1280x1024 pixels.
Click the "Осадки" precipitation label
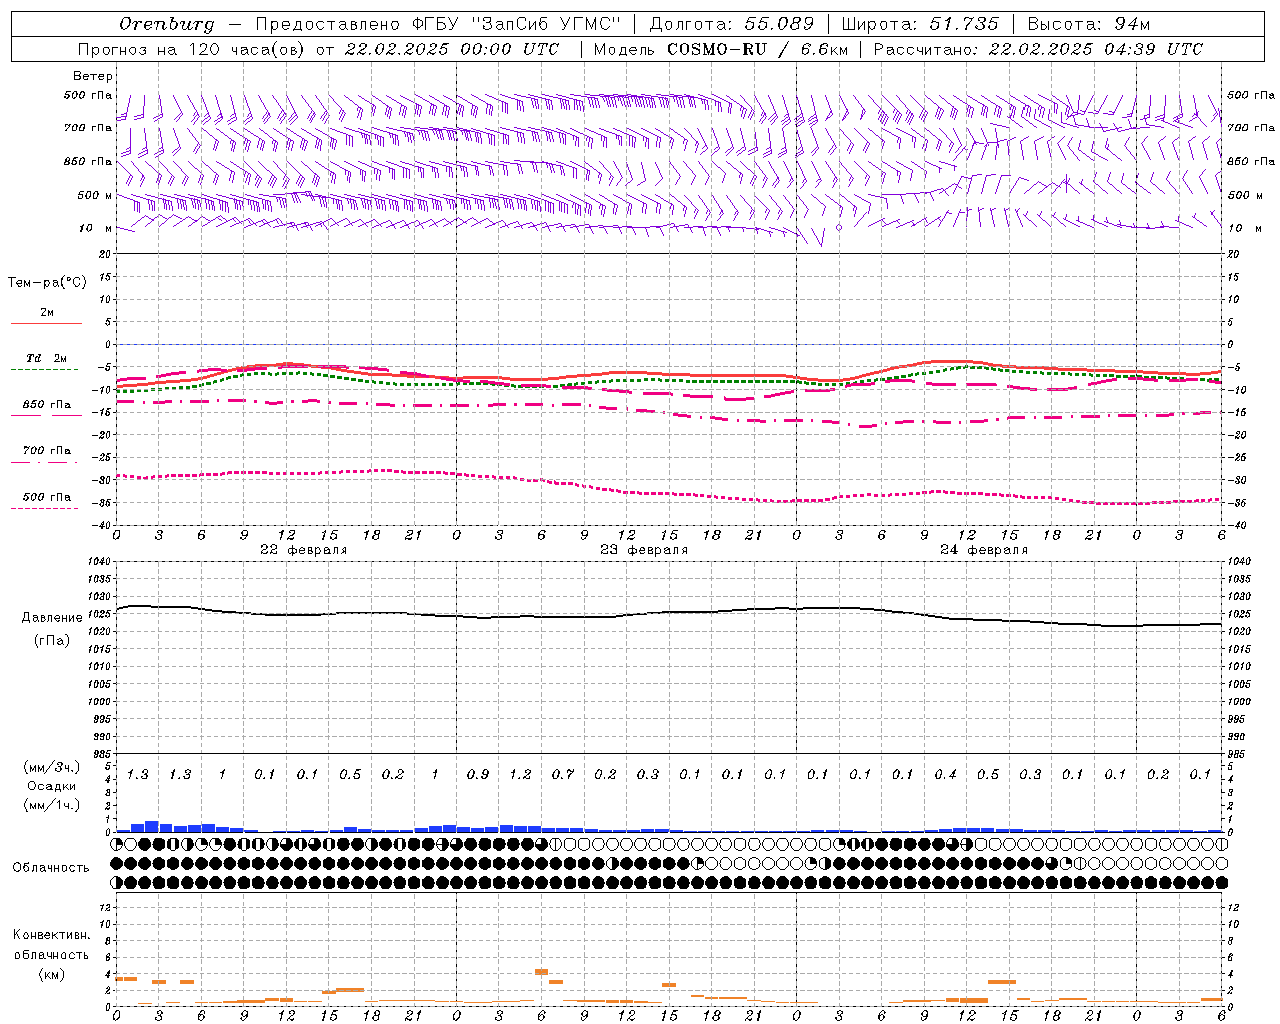pyautogui.click(x=52, y=786)
